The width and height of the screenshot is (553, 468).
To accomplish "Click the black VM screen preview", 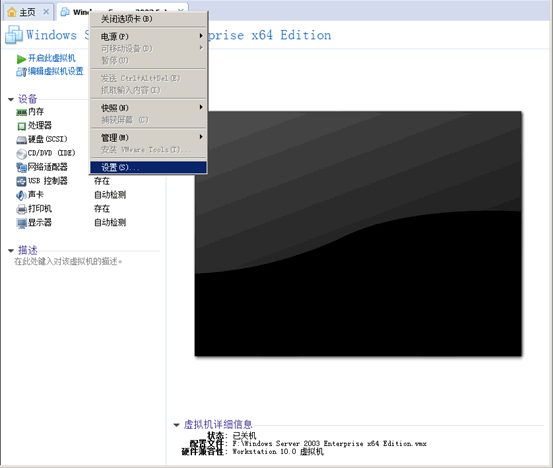I will 358,233.
